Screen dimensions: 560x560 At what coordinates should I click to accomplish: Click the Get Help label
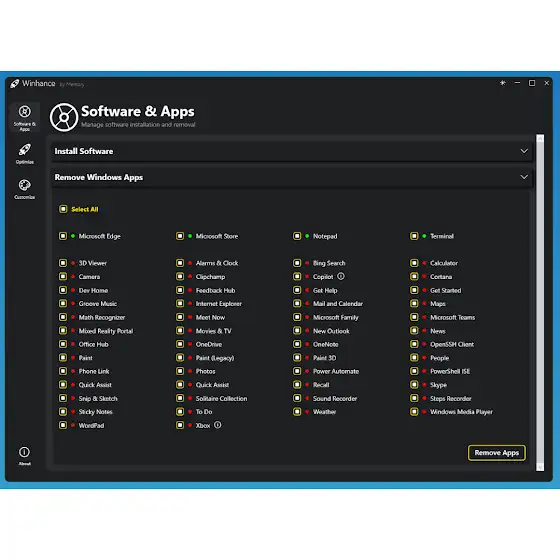325,290
